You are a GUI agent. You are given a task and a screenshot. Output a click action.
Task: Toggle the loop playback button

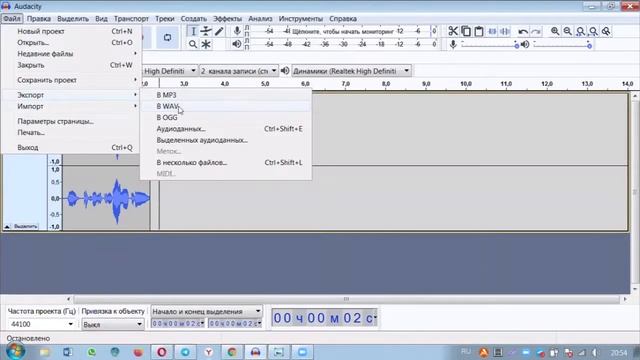click(x=167, y=38)
